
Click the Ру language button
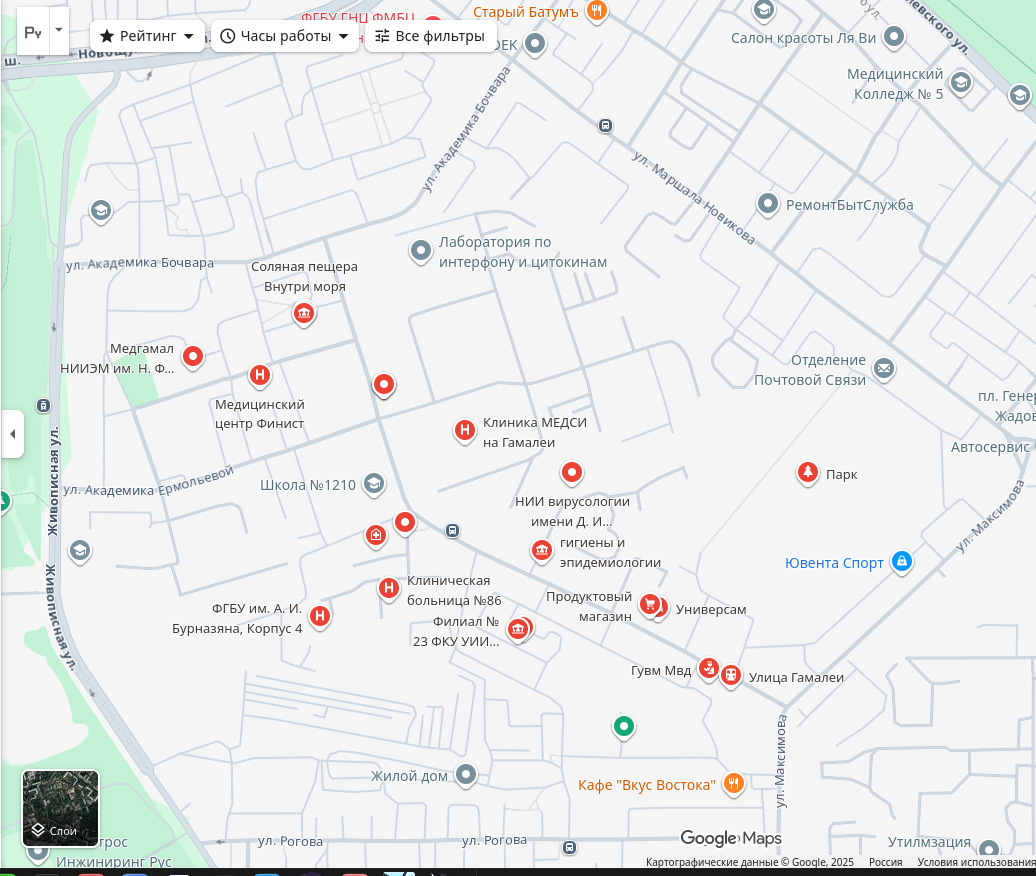coord(33,30)
